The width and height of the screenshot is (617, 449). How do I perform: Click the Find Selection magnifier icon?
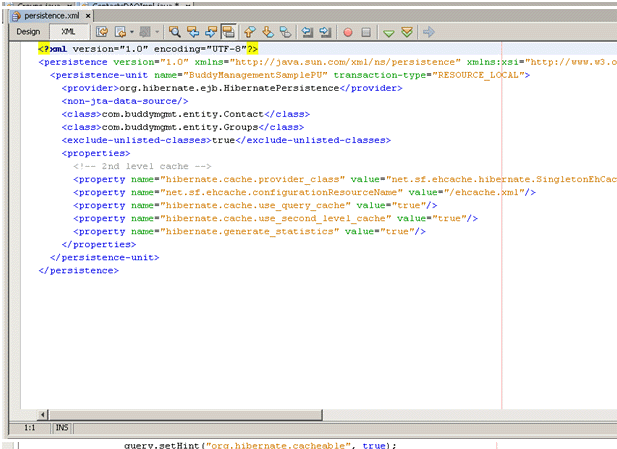pos(174,32)
